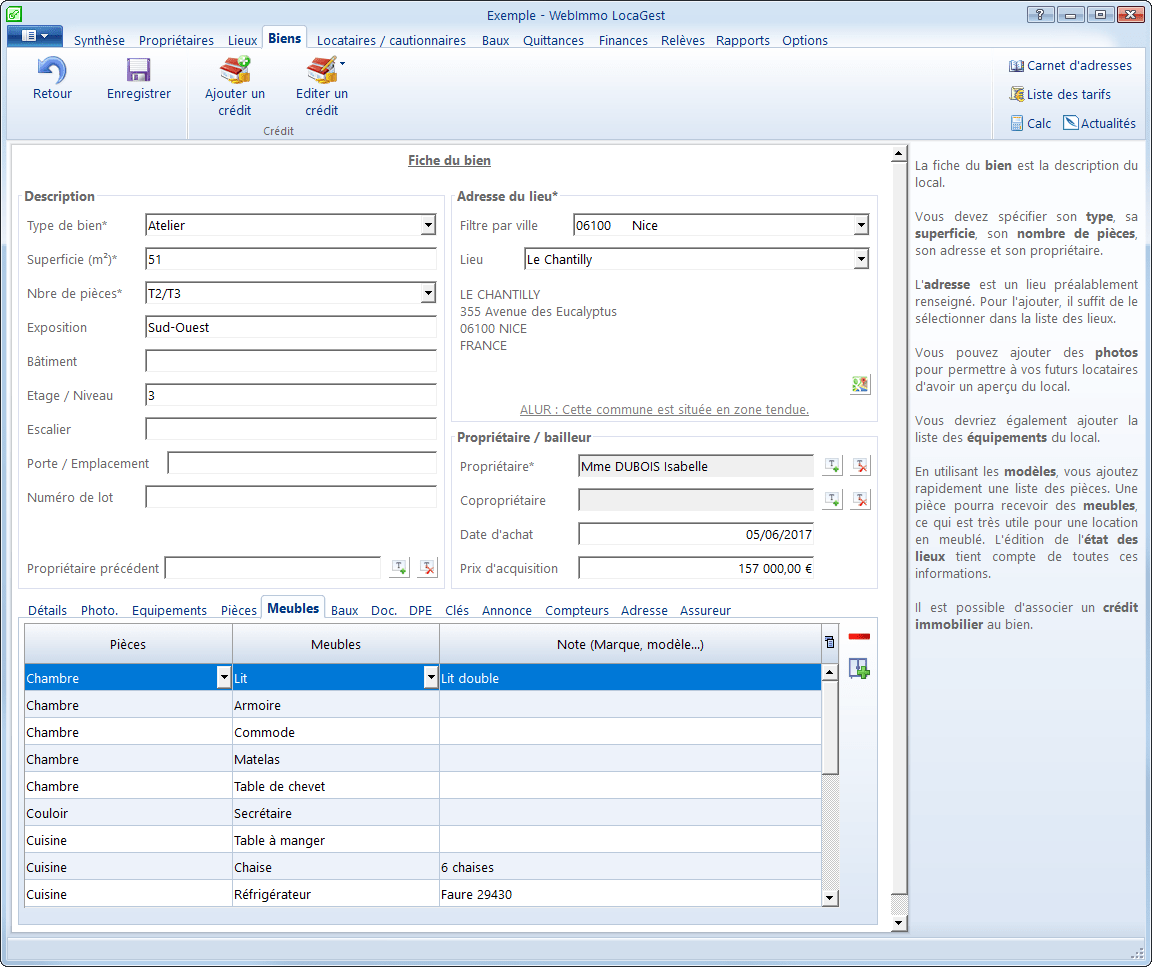1152x967 pixels.
Task: Select owner using Propriétaire add icon
Action: point(832,466)
